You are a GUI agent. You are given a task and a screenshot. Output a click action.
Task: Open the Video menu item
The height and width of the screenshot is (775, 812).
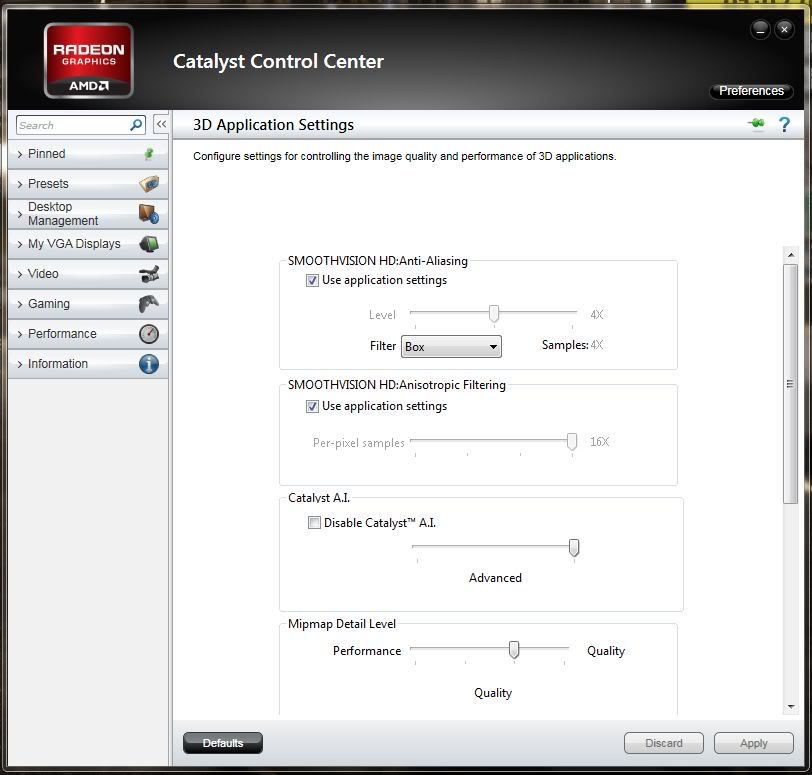[x=88, y=274]
